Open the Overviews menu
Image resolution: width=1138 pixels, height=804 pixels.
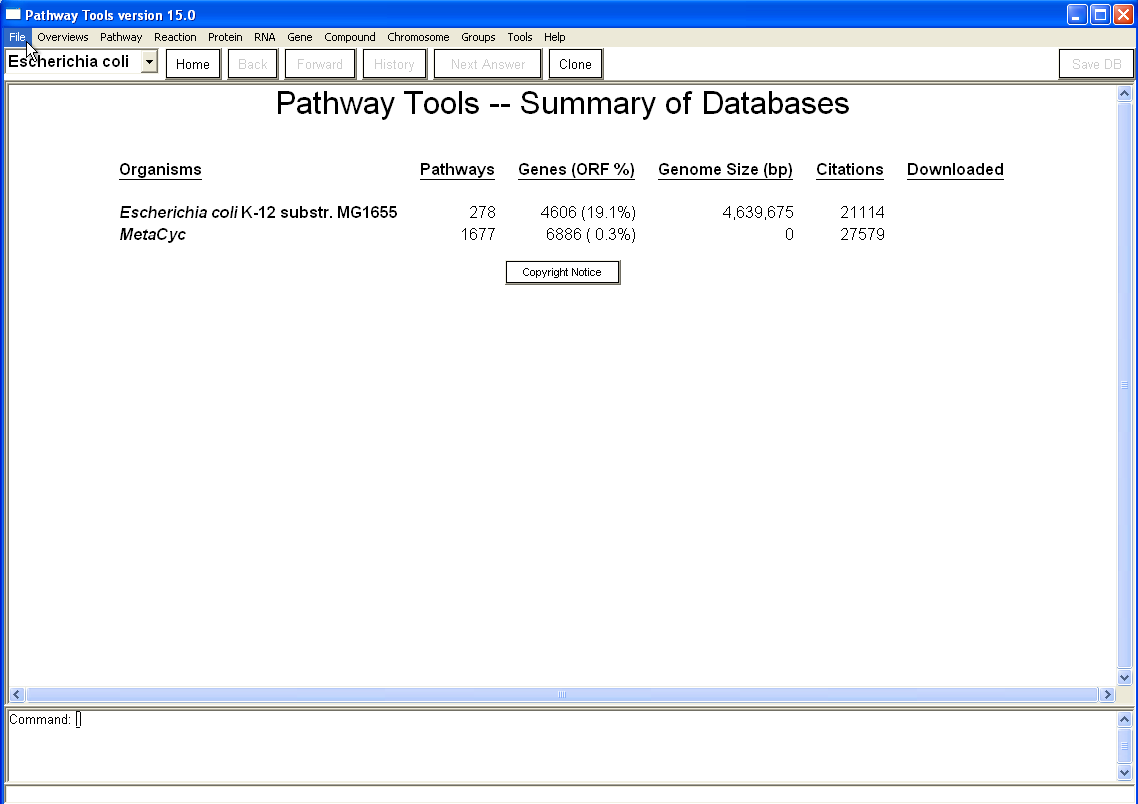[x=63, y=37]
